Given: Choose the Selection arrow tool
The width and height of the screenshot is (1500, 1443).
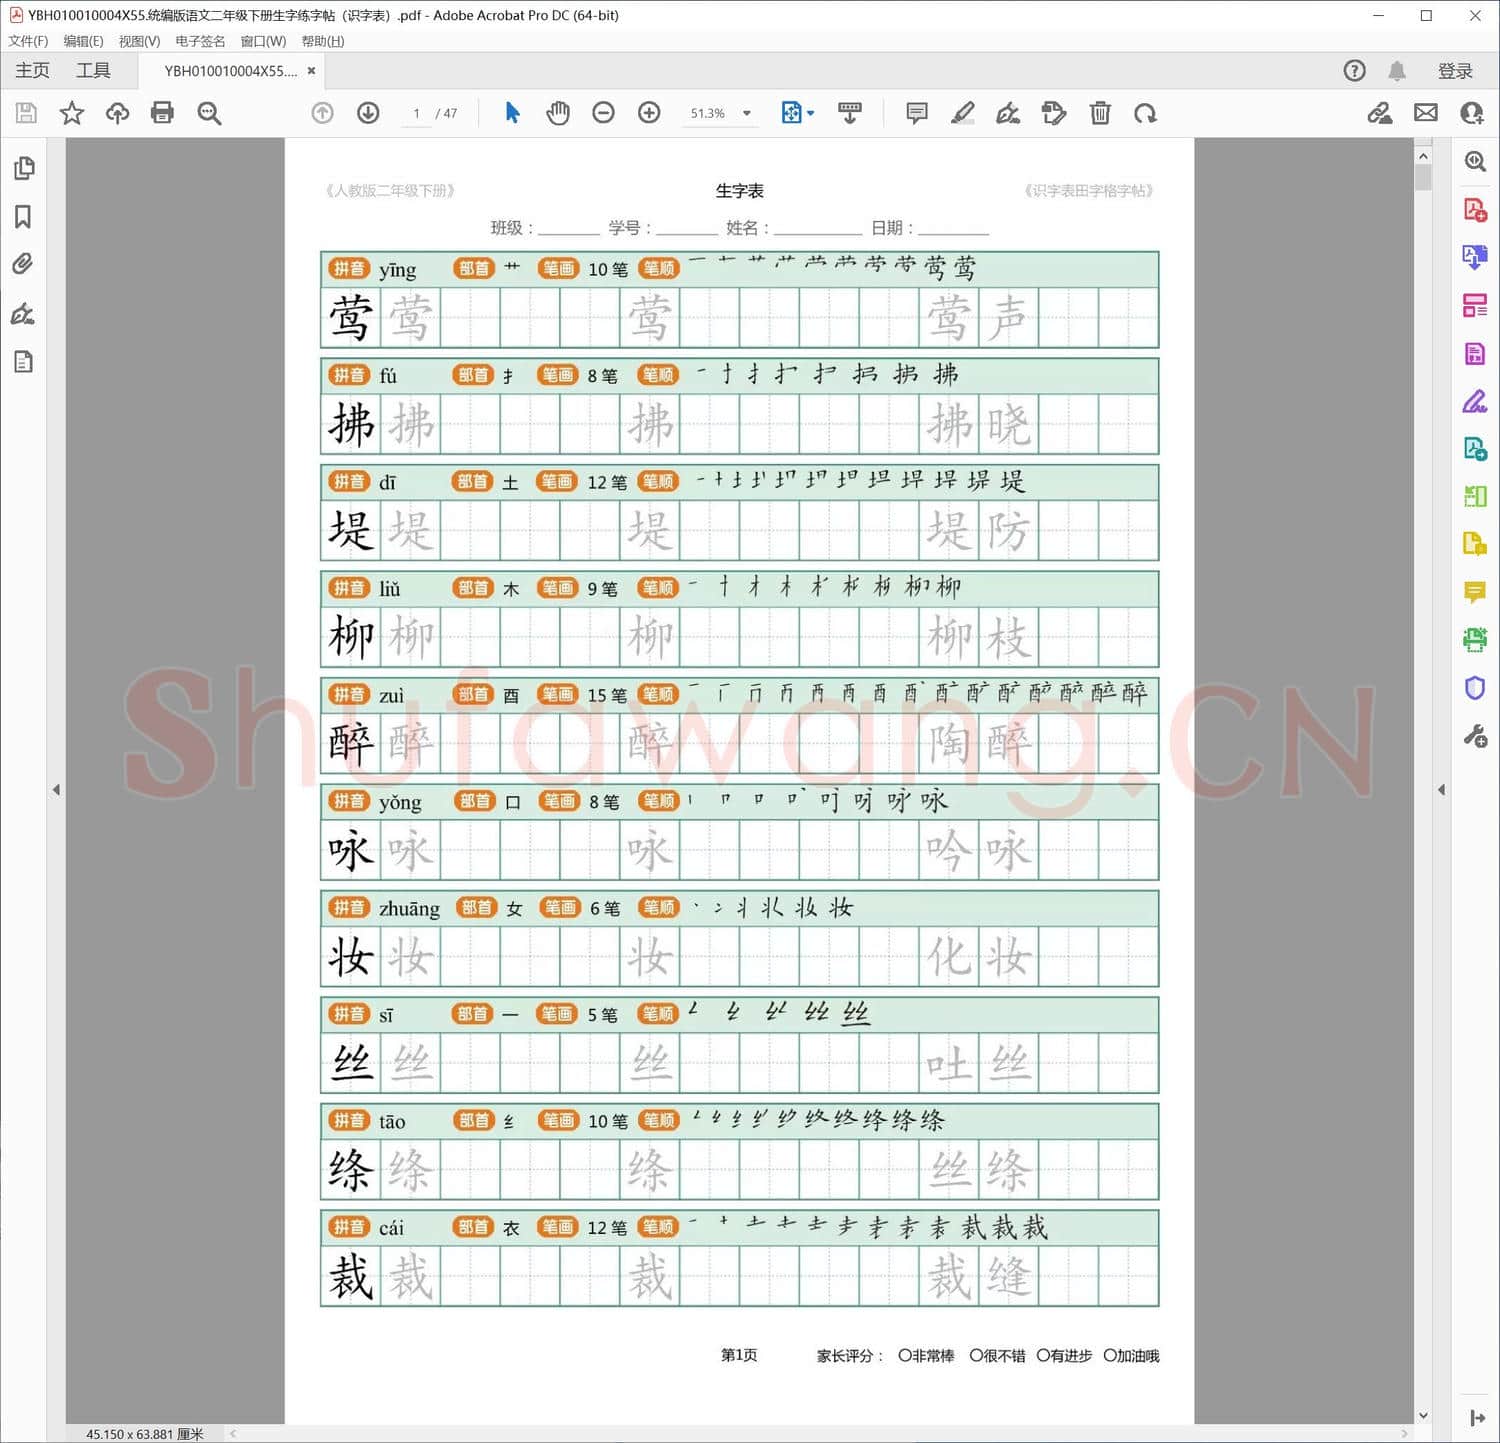Looking at the screenshot, I should [x=512, y=113].
